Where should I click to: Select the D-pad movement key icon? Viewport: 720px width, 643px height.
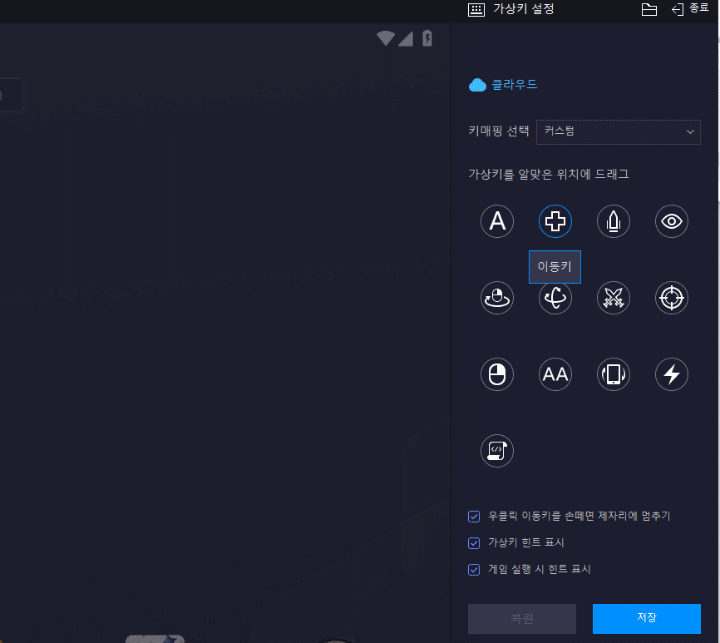pyautogui.click(x=555, y=221)
